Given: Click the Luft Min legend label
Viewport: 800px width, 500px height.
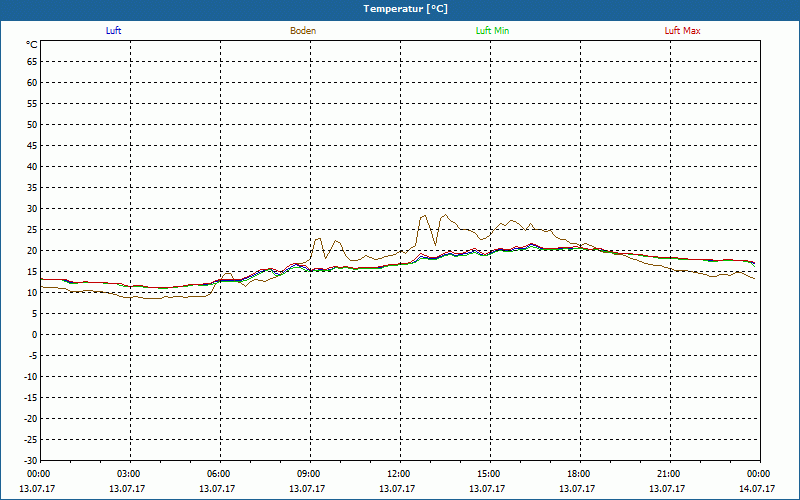Looking at the screenshot, I should [x=492, y=31].
